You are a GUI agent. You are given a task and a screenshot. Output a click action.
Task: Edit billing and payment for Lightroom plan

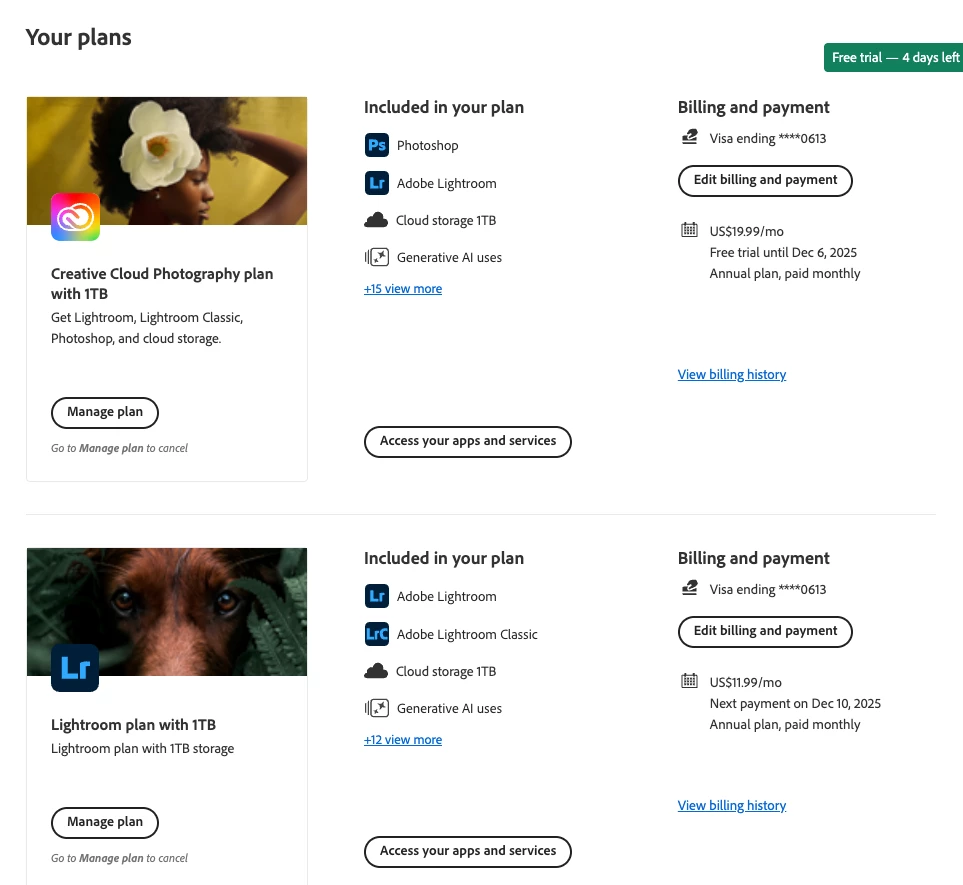click(x=765, y=631)
